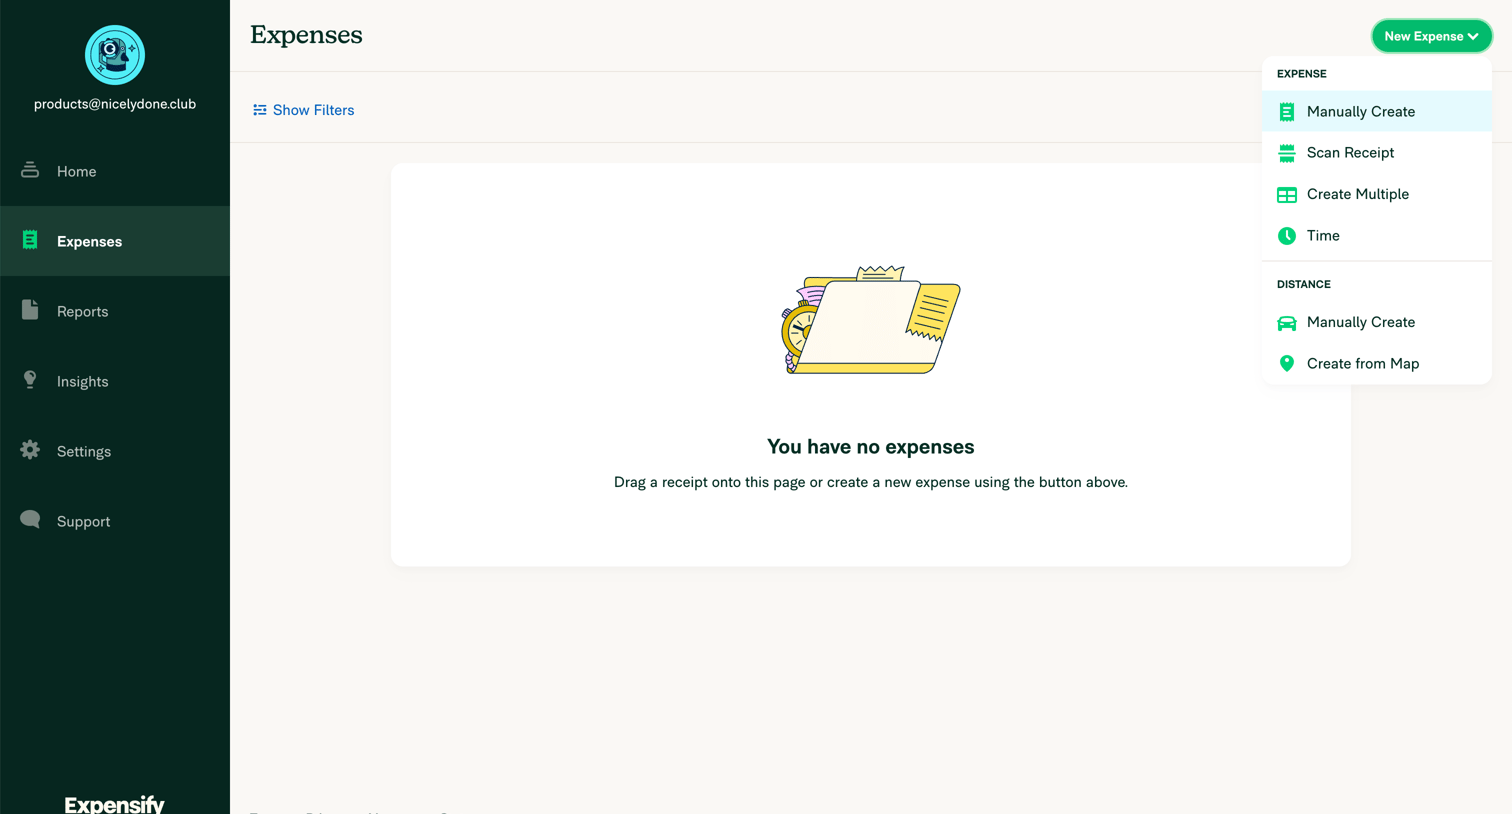1512x814 pixels.
Task: Click the 'You have no expenses' heading
Action: [870, 447]
